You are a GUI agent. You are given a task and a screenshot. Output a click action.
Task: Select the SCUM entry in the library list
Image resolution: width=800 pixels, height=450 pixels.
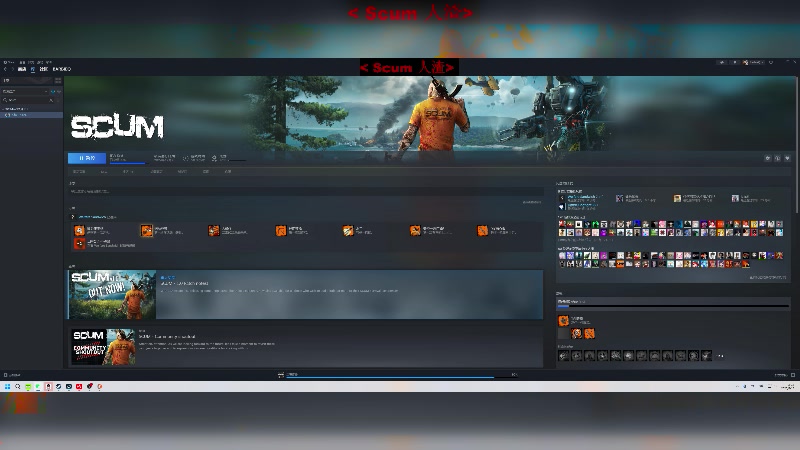coord(31,115)
